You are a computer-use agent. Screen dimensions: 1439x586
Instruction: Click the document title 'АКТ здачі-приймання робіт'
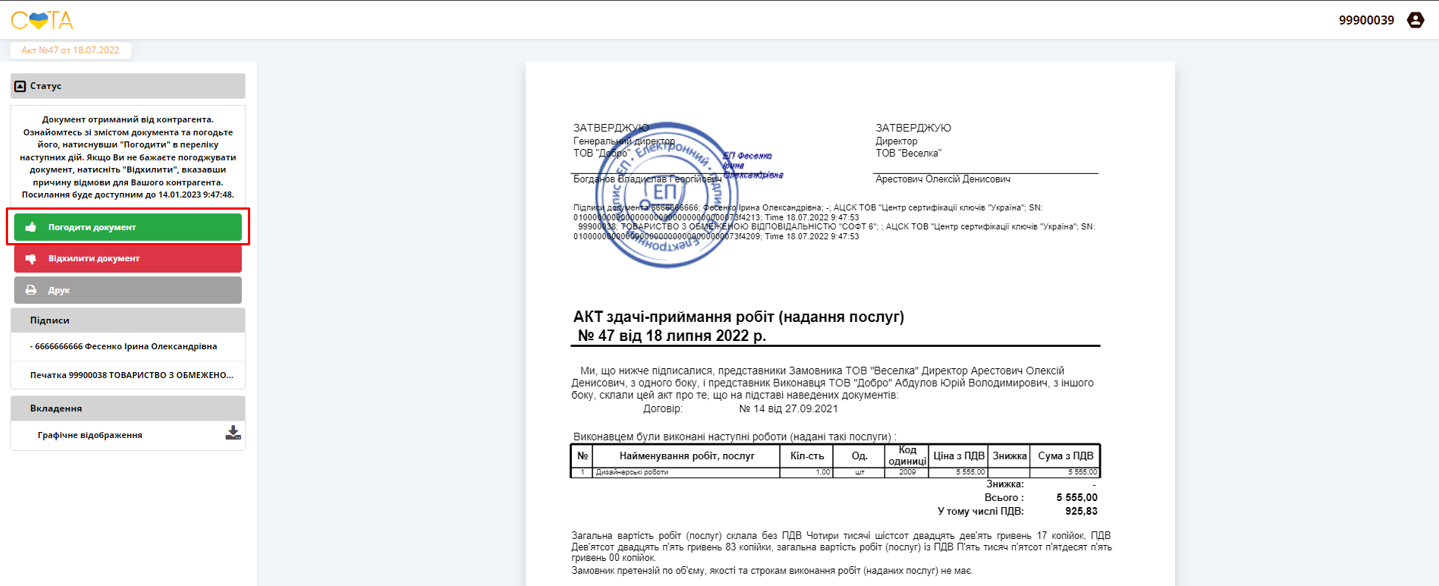pyautogui.click(x=738, y=316)
